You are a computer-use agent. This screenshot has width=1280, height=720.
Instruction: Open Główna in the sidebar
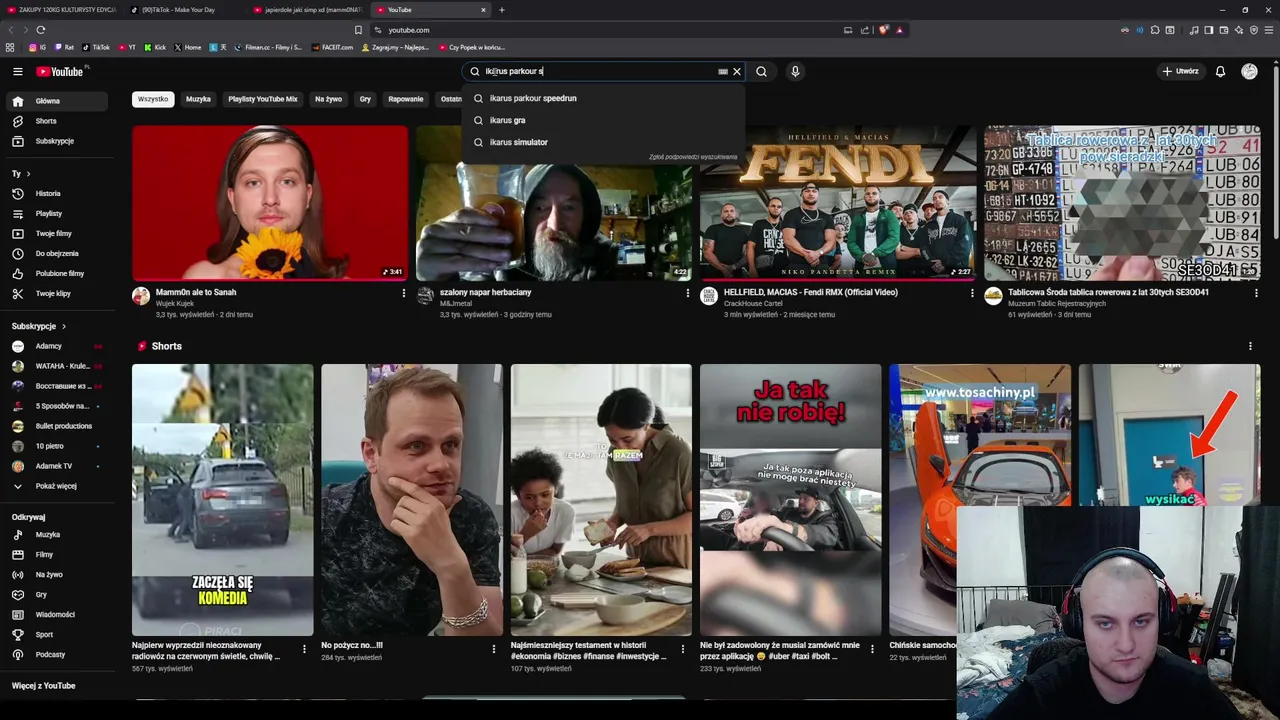58,101
